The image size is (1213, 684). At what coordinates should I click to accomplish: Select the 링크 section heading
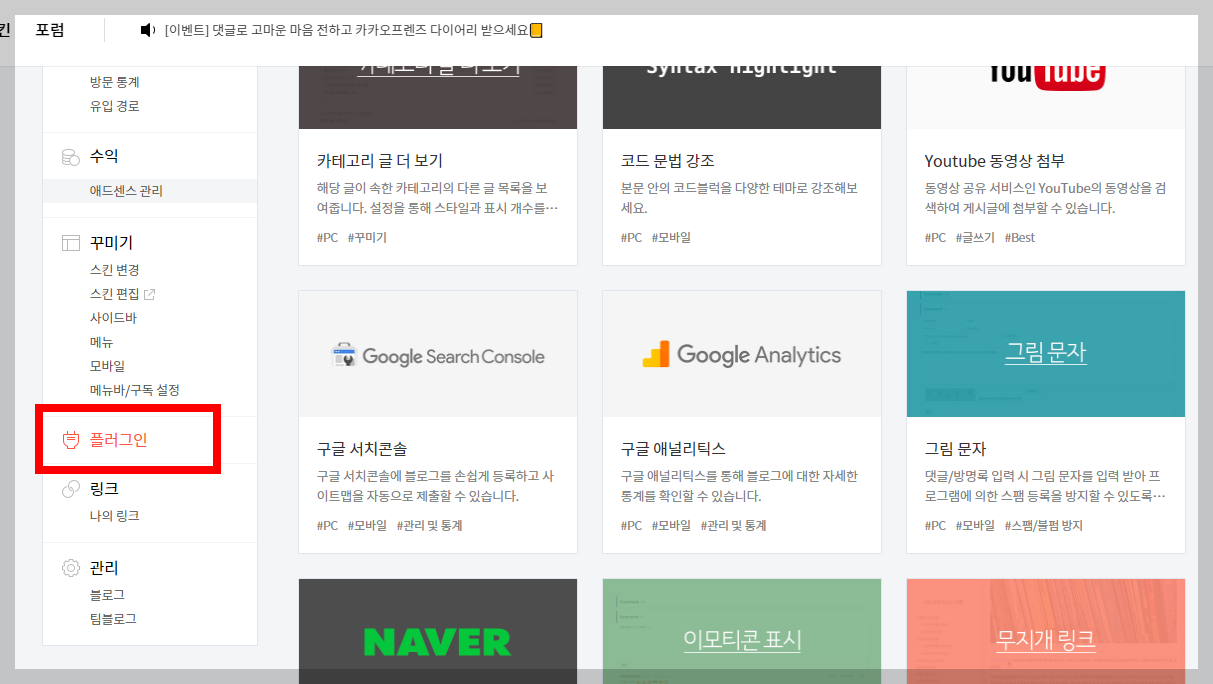click(x=104, y=489)
